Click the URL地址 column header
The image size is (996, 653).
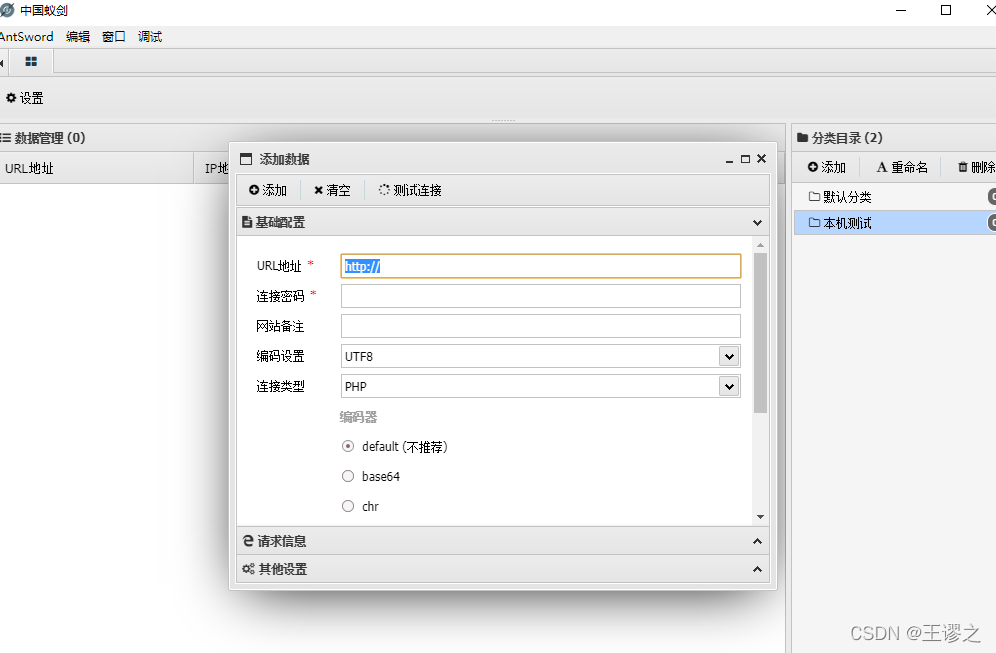click(x=97, y=168)
